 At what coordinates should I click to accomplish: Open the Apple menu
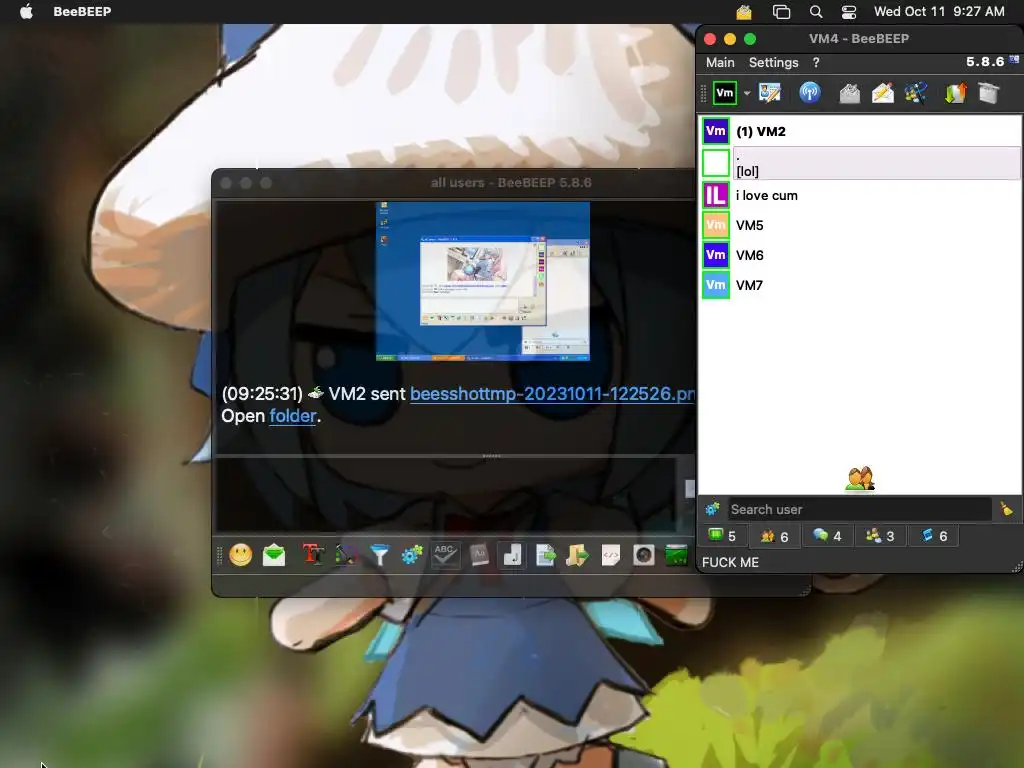[26, 11]
